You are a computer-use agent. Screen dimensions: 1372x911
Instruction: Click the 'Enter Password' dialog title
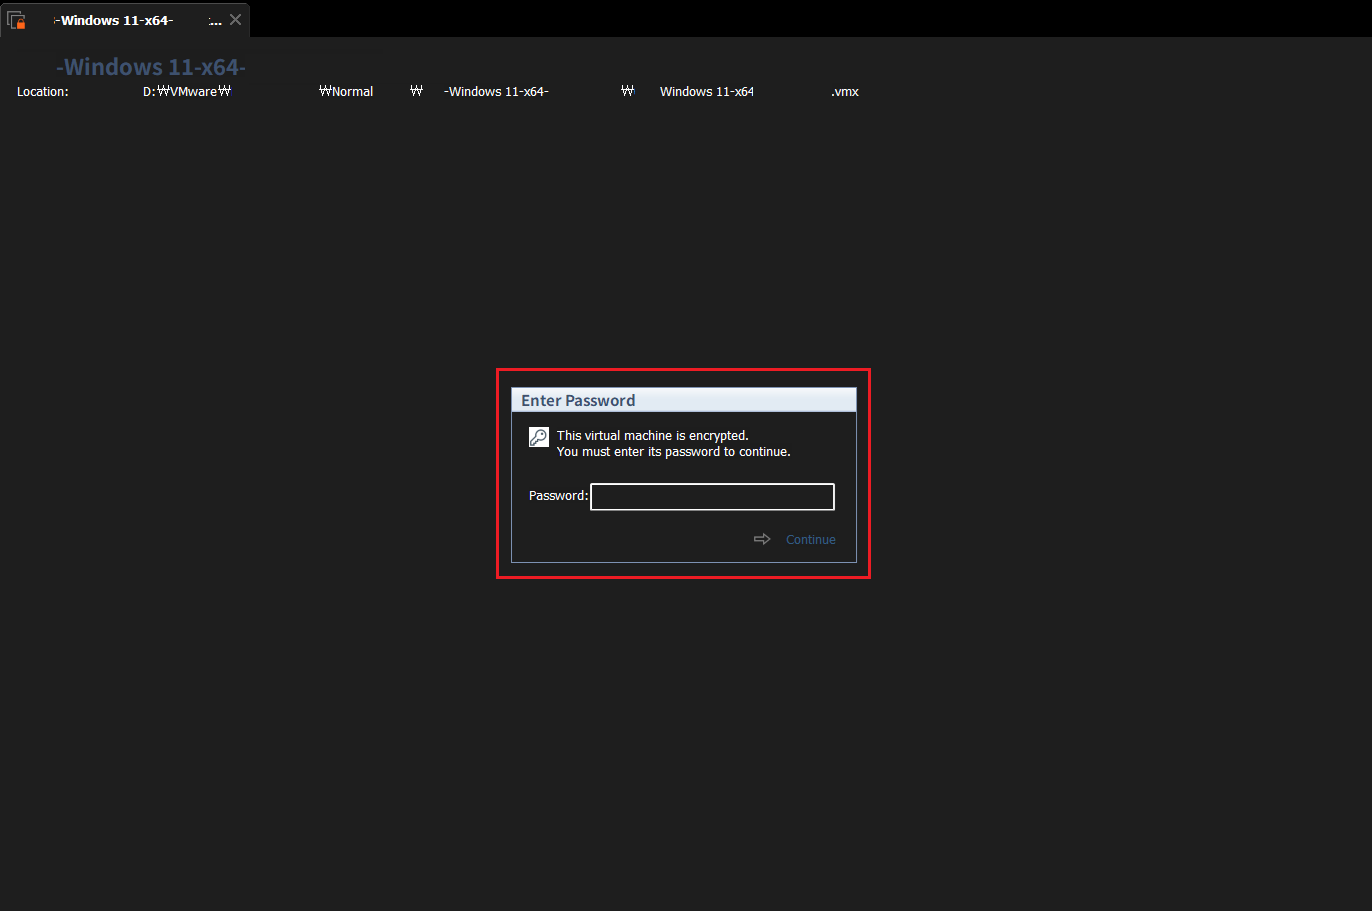(578, 401)
